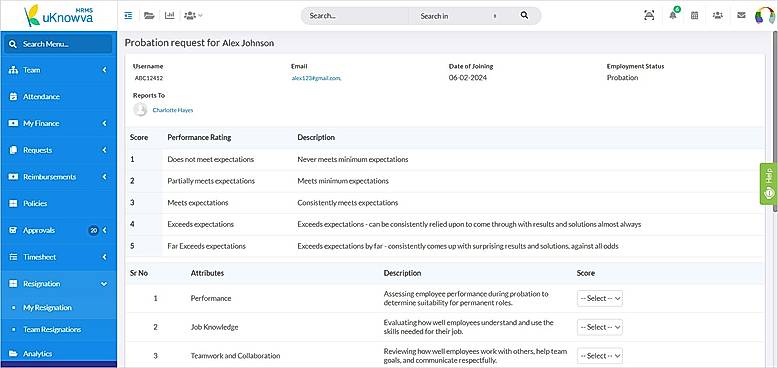
Task: Open My Resignation submenu item
Action: (47, 307)
